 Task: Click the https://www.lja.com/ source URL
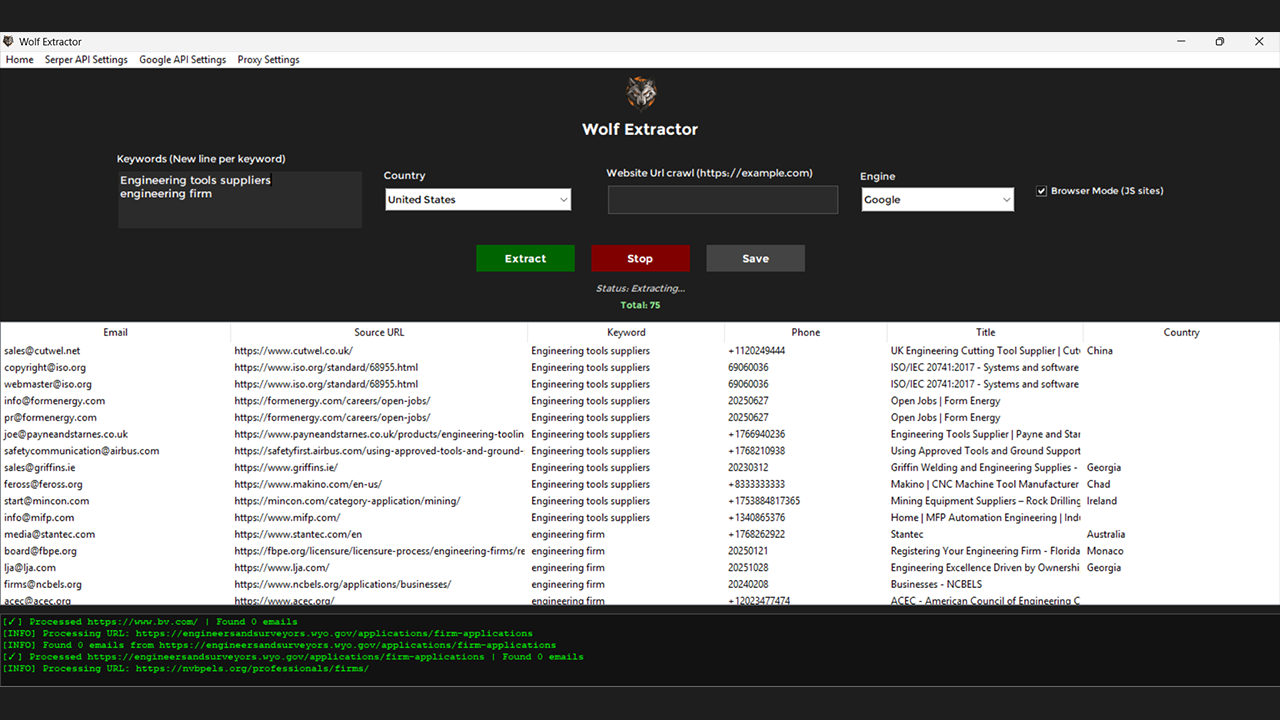coord(282,568)
